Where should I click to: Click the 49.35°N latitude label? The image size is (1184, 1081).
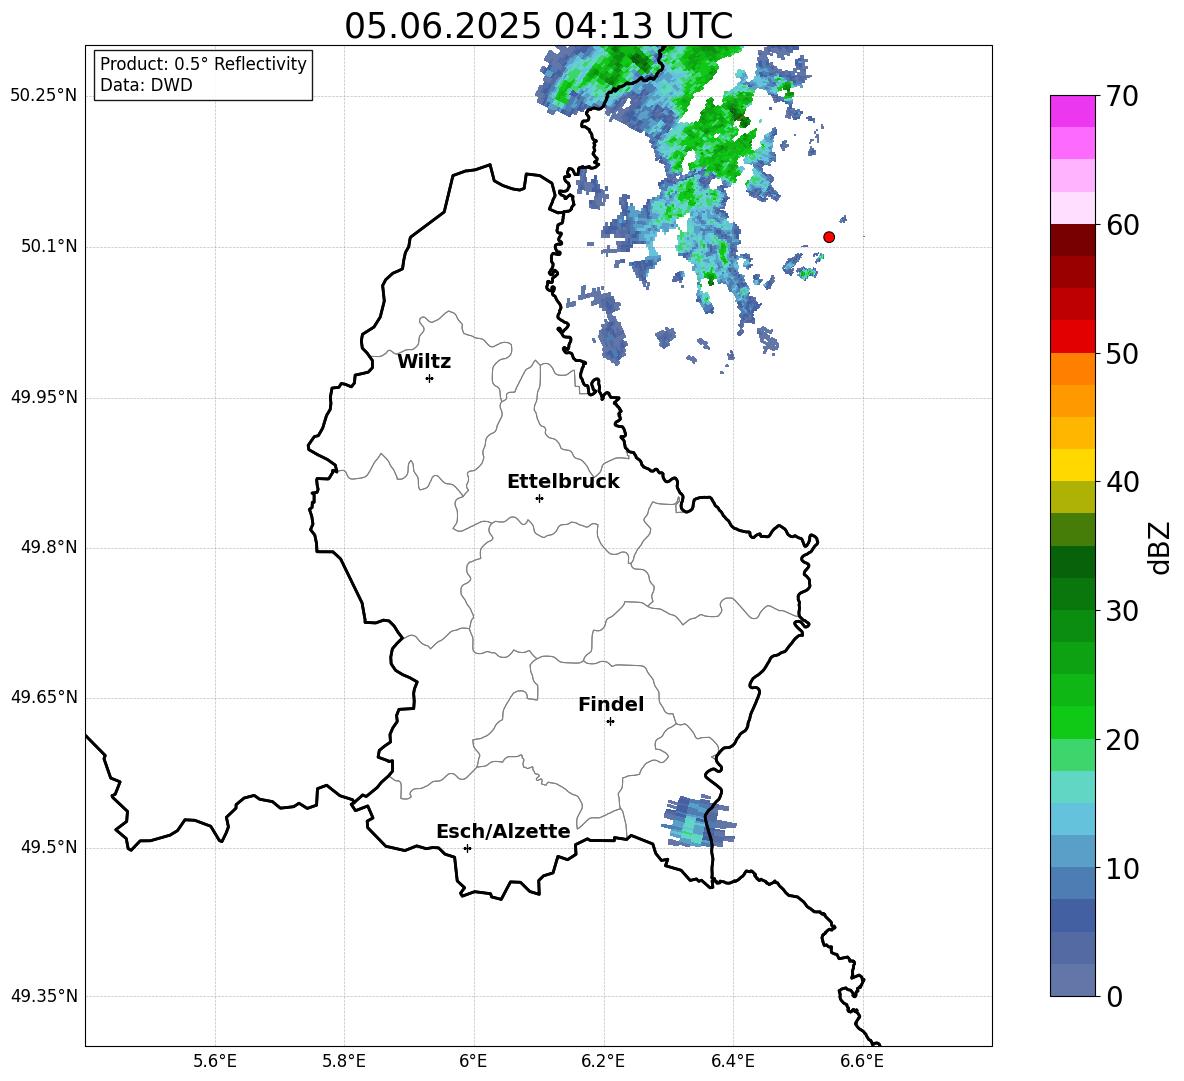click(x=43, y=996)
